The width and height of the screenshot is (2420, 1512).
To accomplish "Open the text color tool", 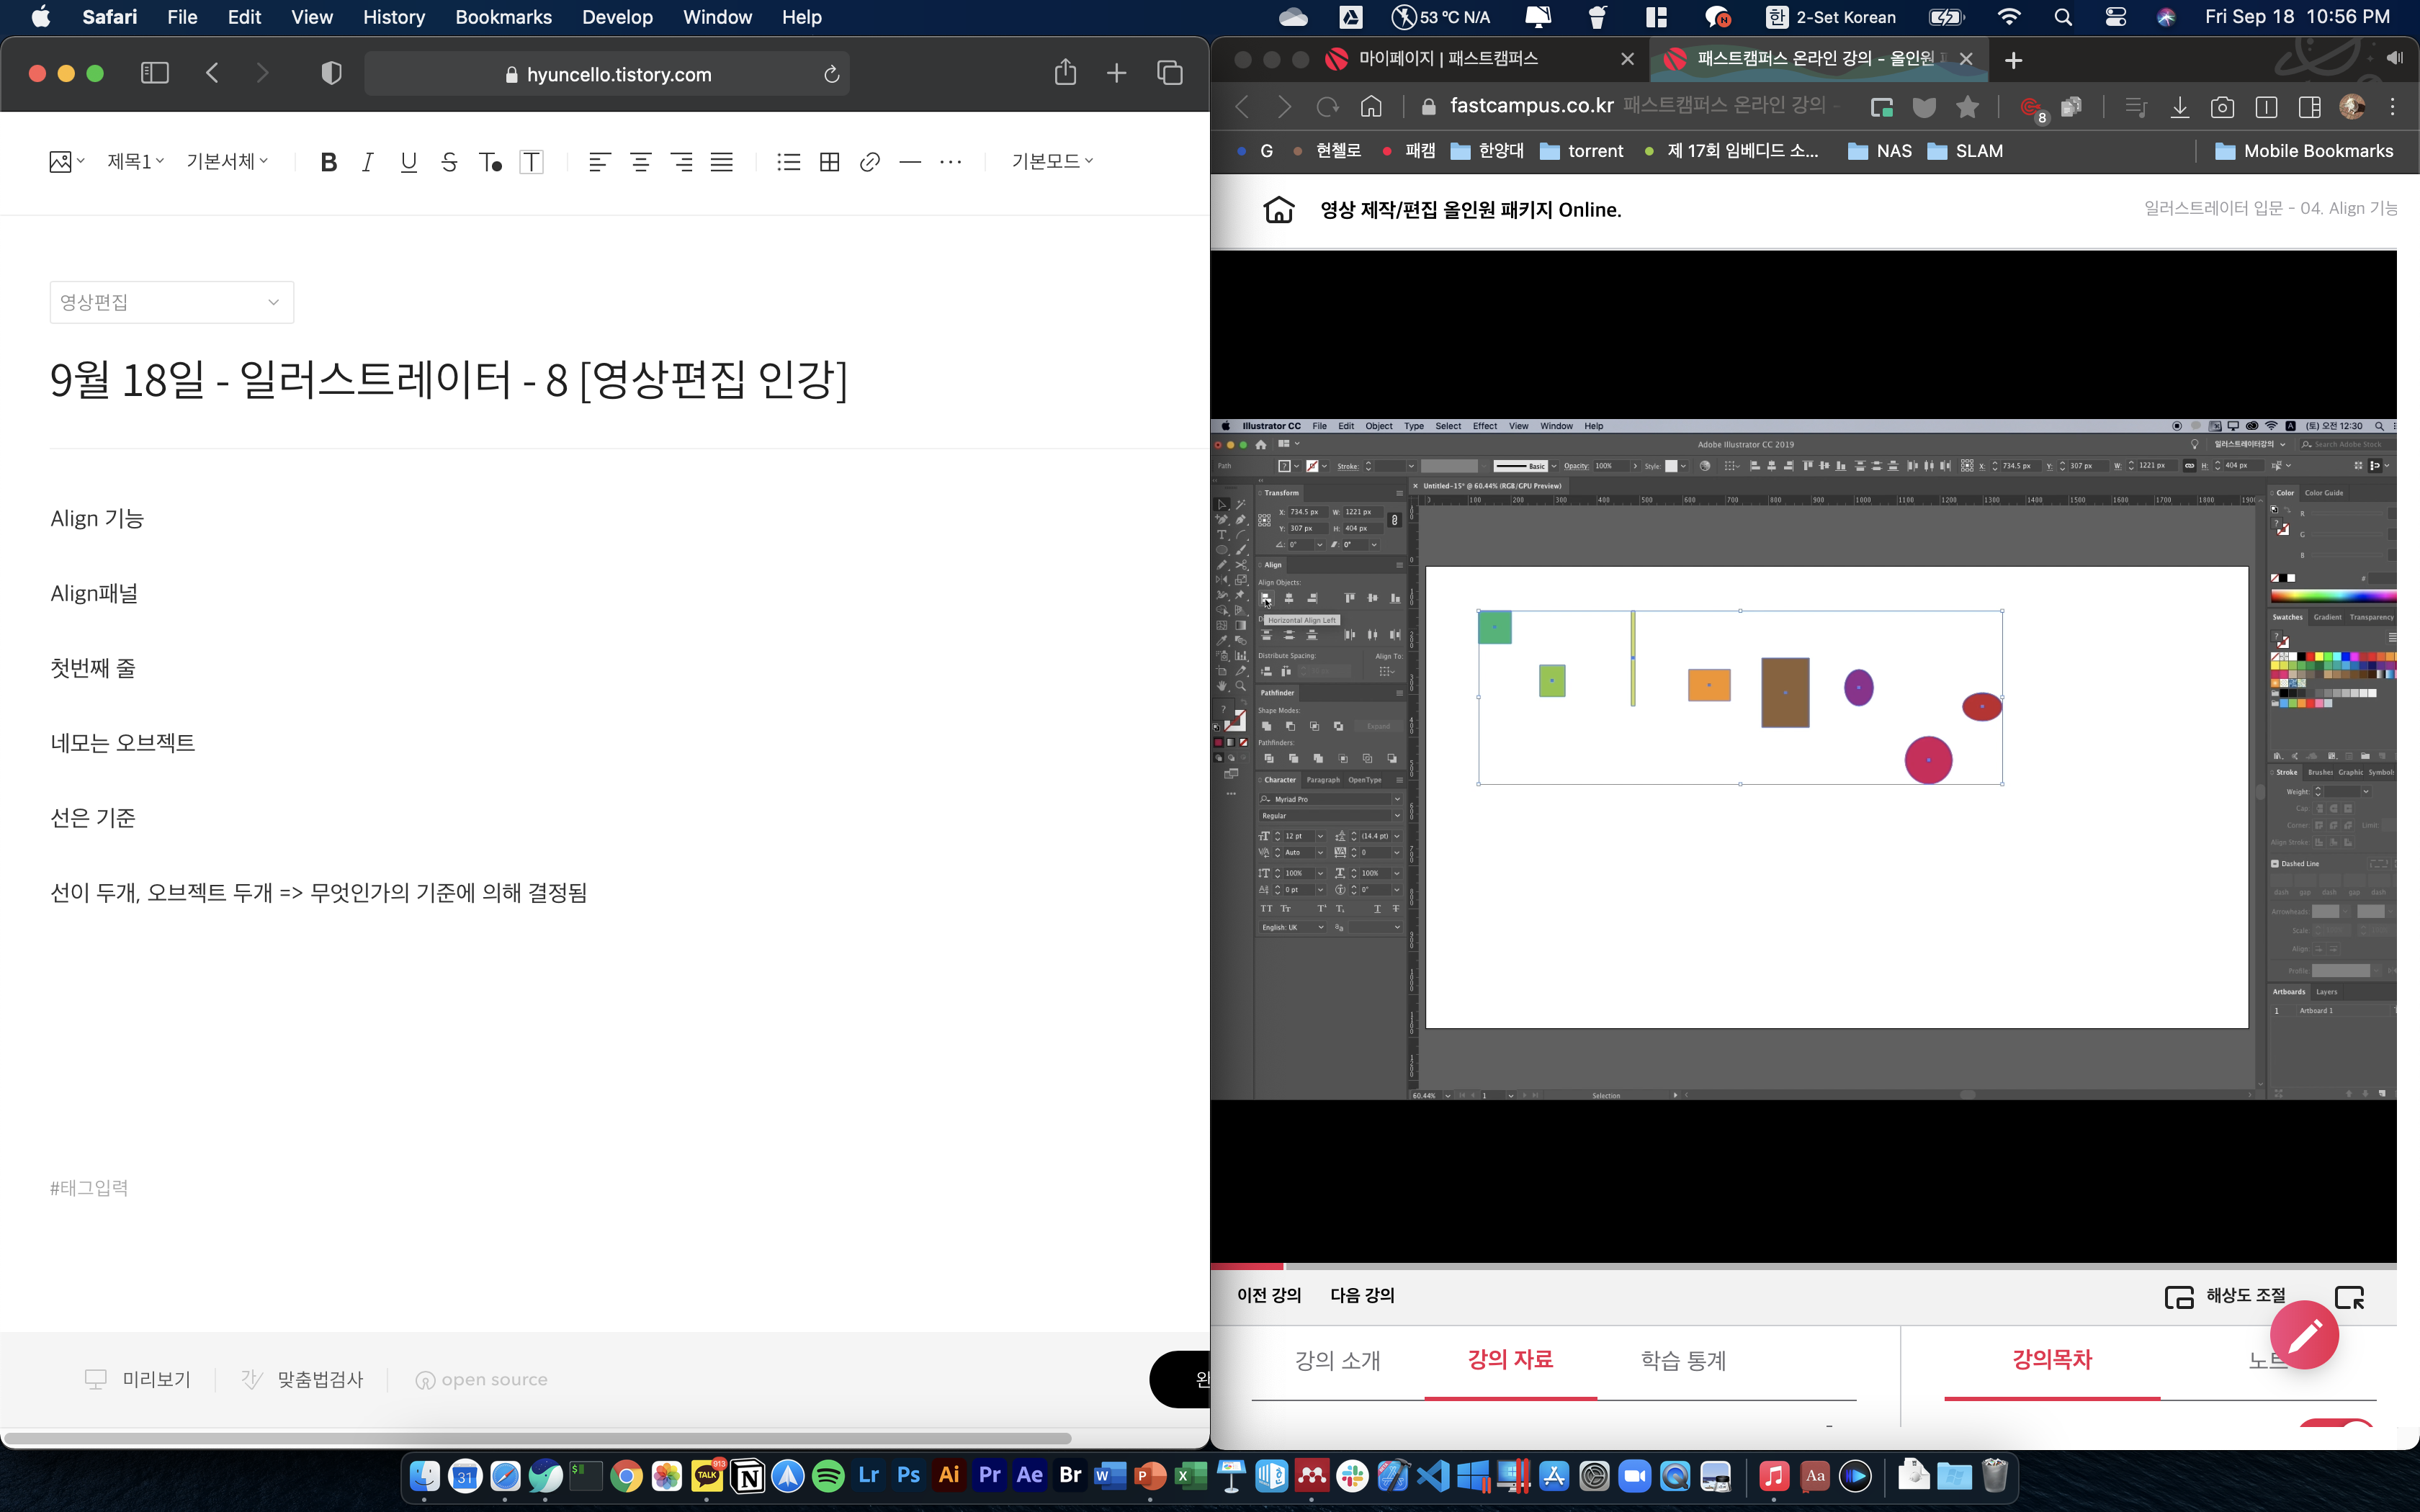I will (x=490, y=162).
